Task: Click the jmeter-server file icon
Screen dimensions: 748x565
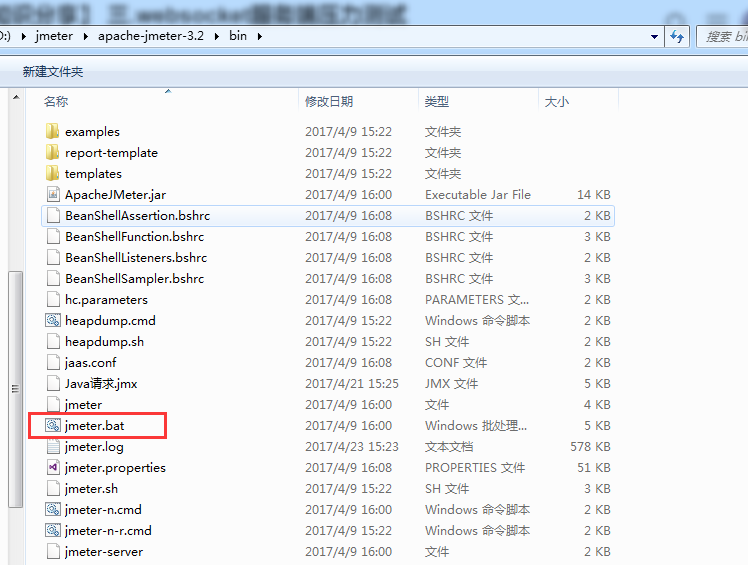Action: click(x=53, y=551)
